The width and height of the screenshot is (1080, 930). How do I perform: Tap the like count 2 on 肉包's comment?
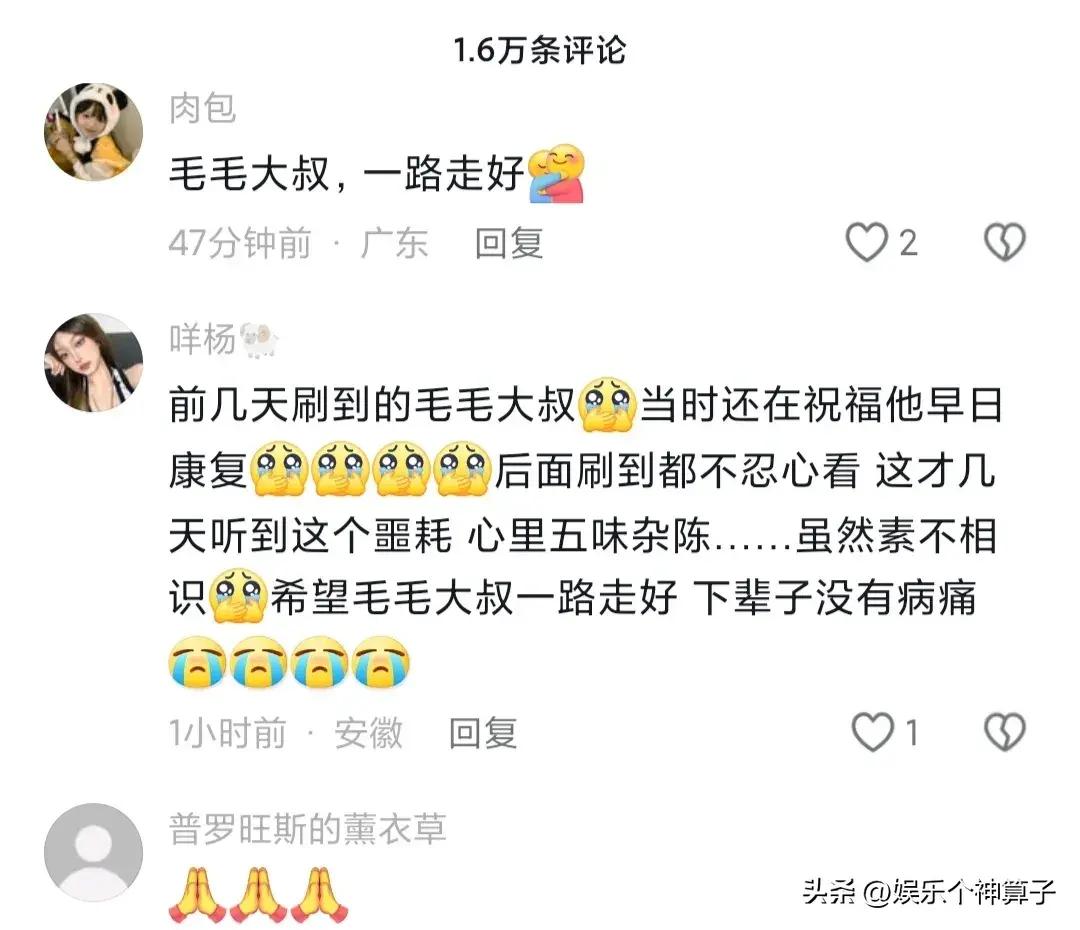tap(908, 243)
